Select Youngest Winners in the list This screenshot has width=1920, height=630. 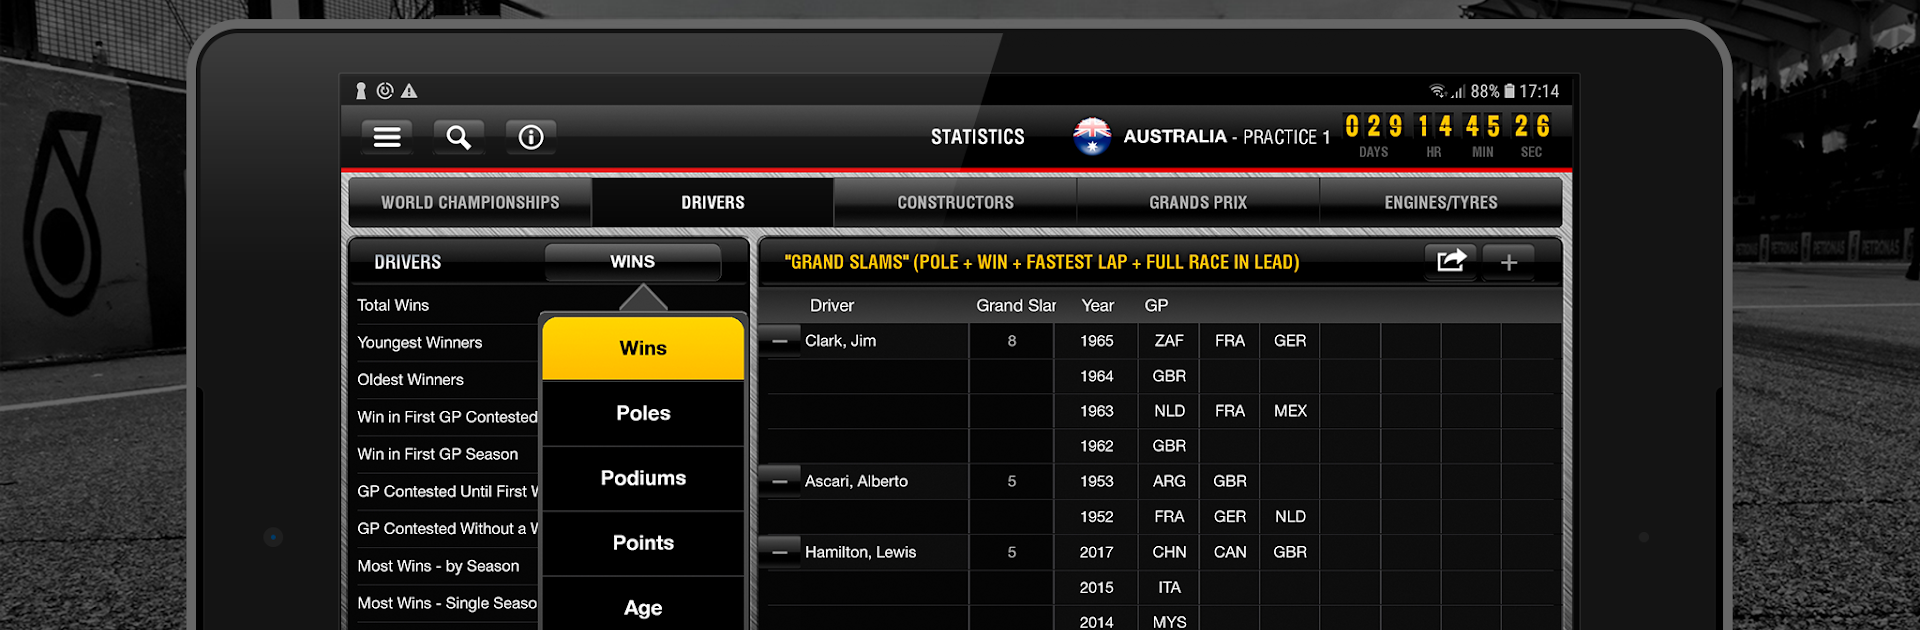pyautogui.click(x=420, y=342)
